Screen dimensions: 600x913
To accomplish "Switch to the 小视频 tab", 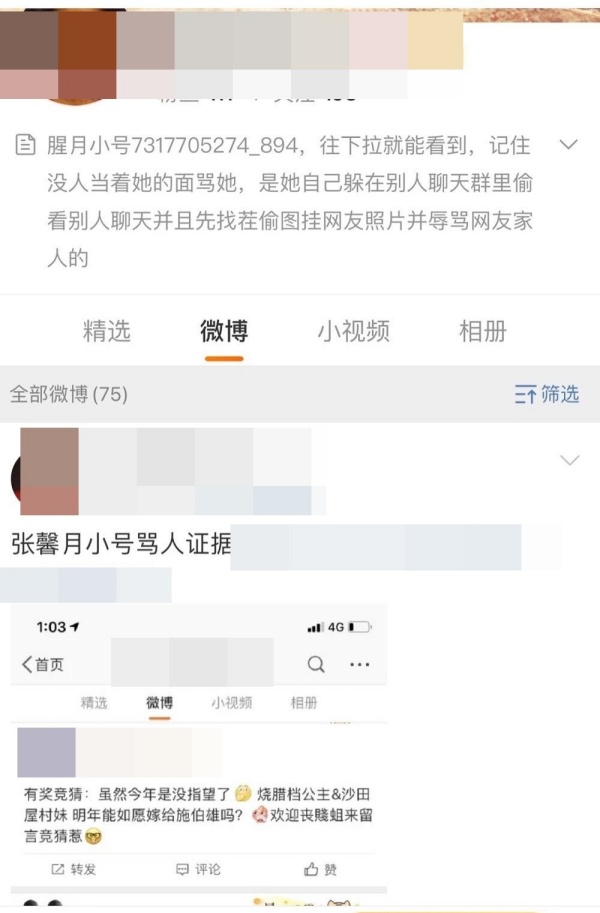I will (354, 331).
